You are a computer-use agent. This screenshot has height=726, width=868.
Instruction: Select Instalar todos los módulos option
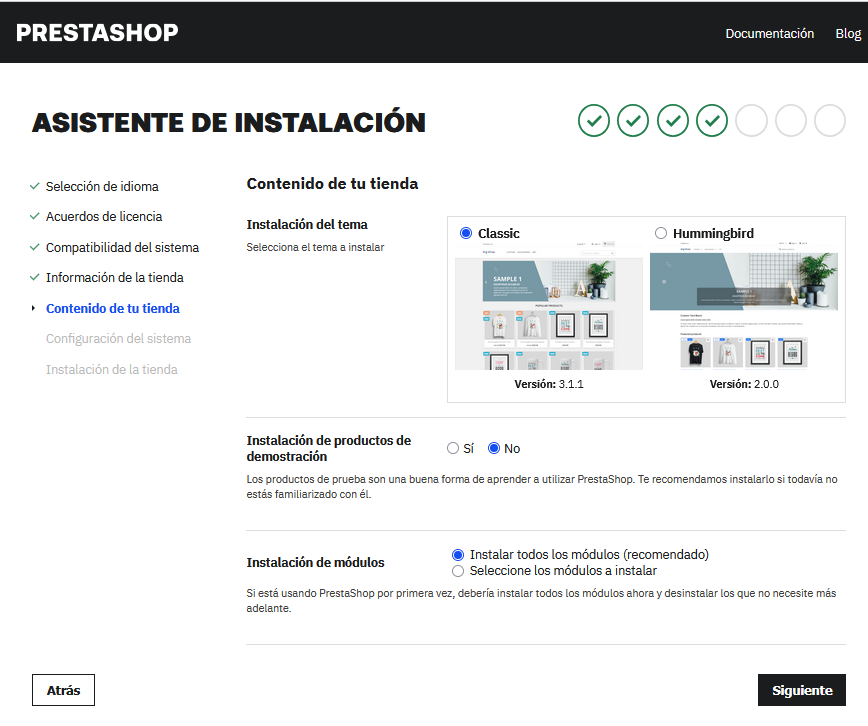458,555
